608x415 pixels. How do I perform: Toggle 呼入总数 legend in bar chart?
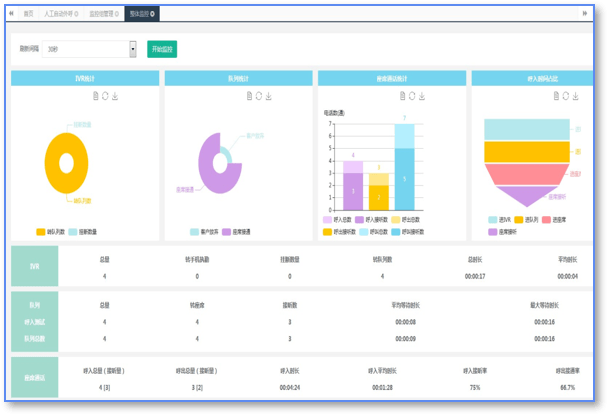point(335,218)
